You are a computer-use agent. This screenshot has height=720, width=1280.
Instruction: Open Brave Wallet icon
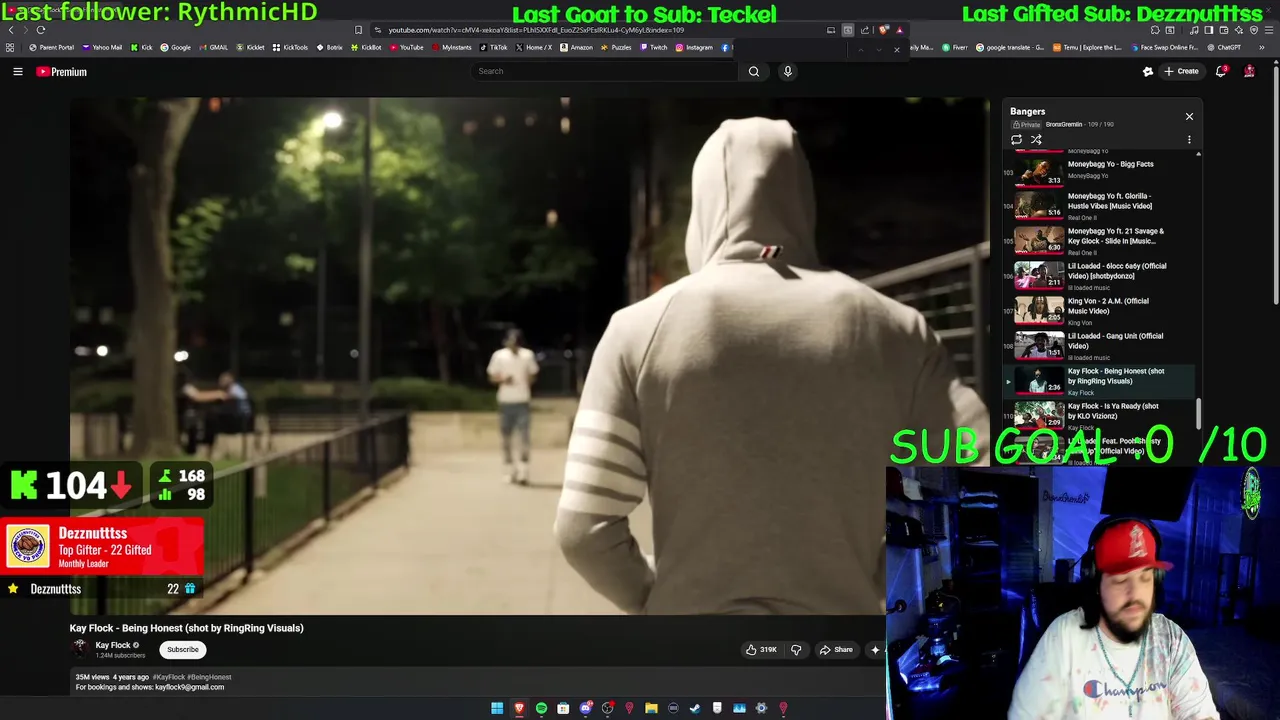coord(1224,30)
